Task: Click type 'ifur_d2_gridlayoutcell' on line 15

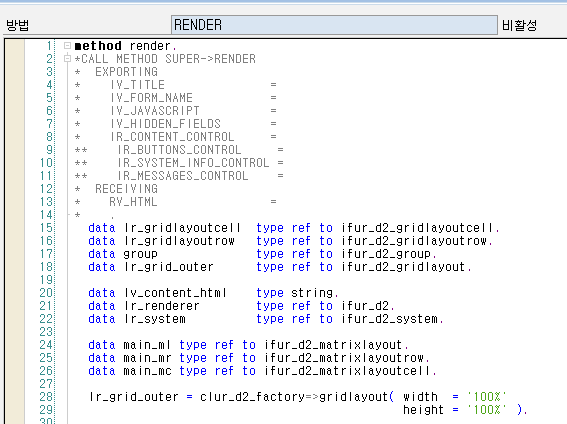Action: click(418, 228)
